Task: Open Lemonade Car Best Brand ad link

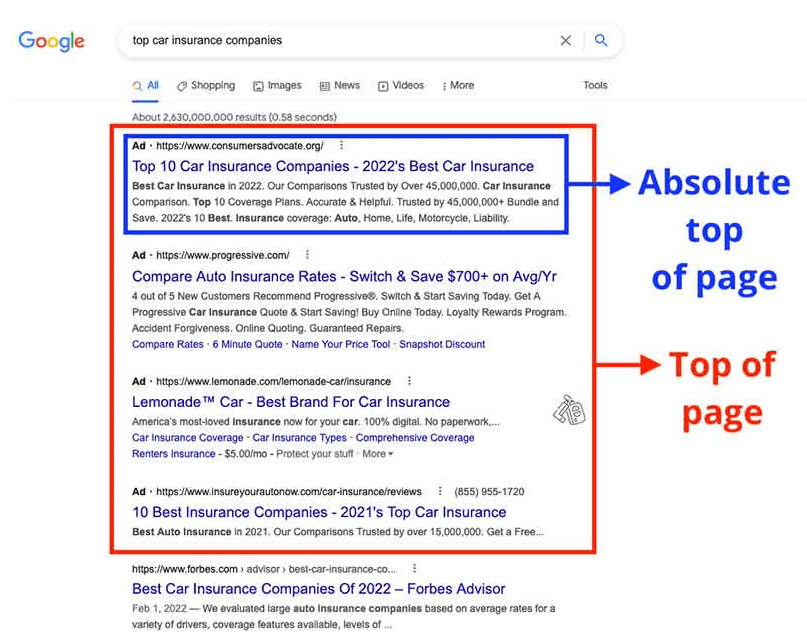Action: coord(291,402)
